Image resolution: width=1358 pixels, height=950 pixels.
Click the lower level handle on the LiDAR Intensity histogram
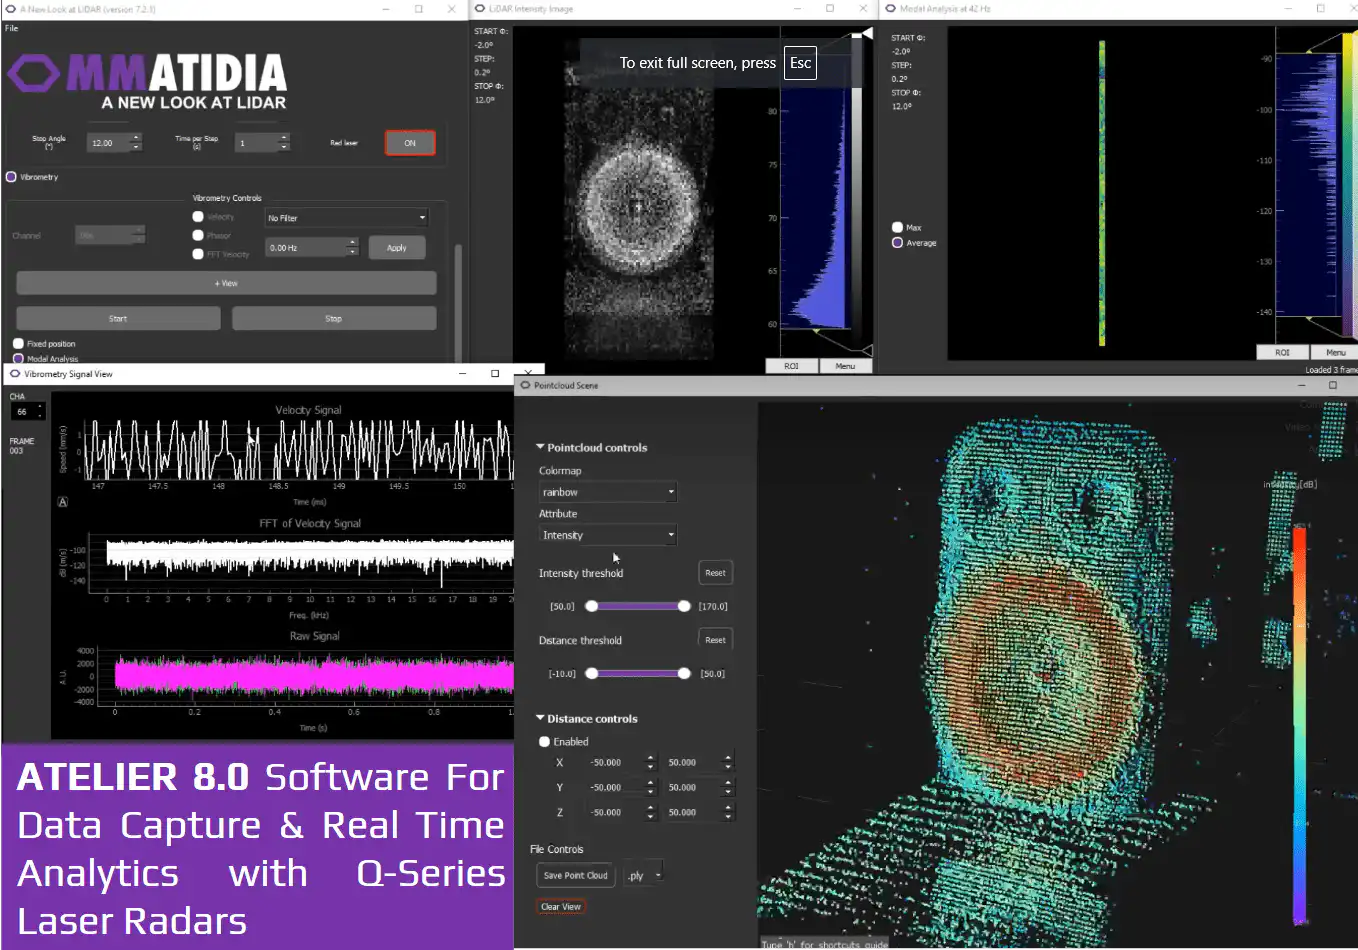[x=866, y=350]
